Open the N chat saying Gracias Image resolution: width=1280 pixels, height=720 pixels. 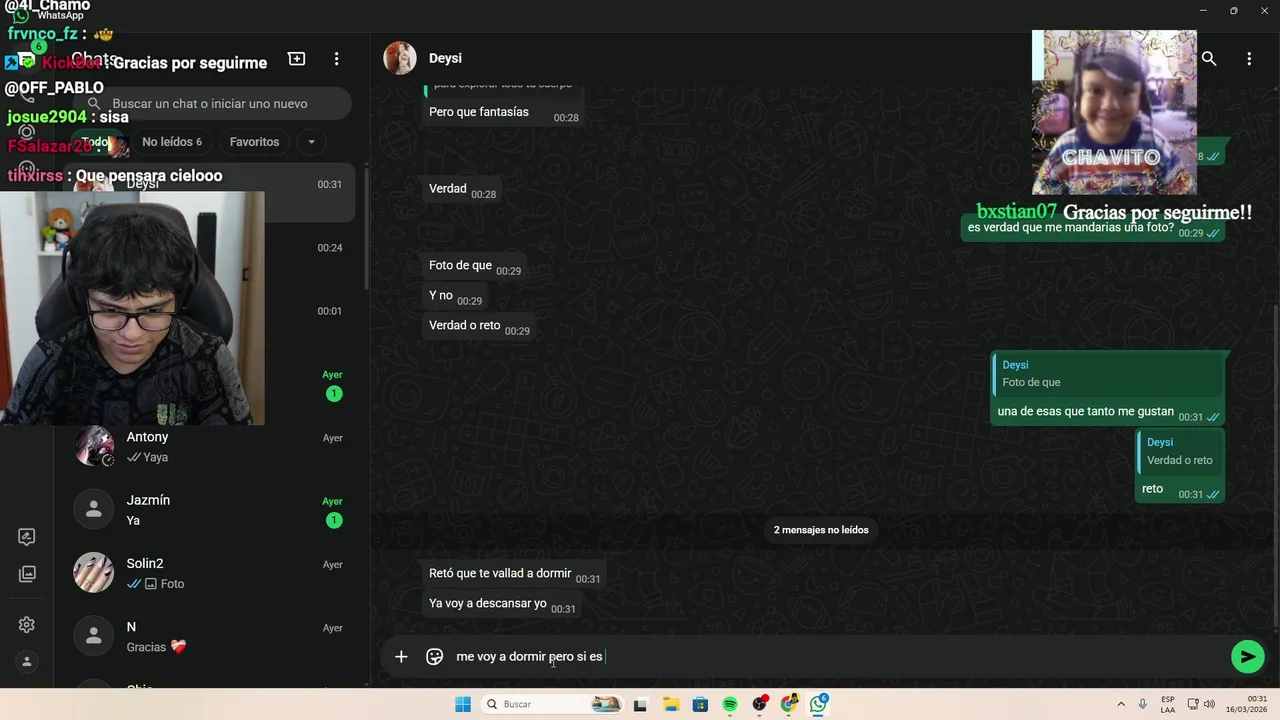pos(210,636)
